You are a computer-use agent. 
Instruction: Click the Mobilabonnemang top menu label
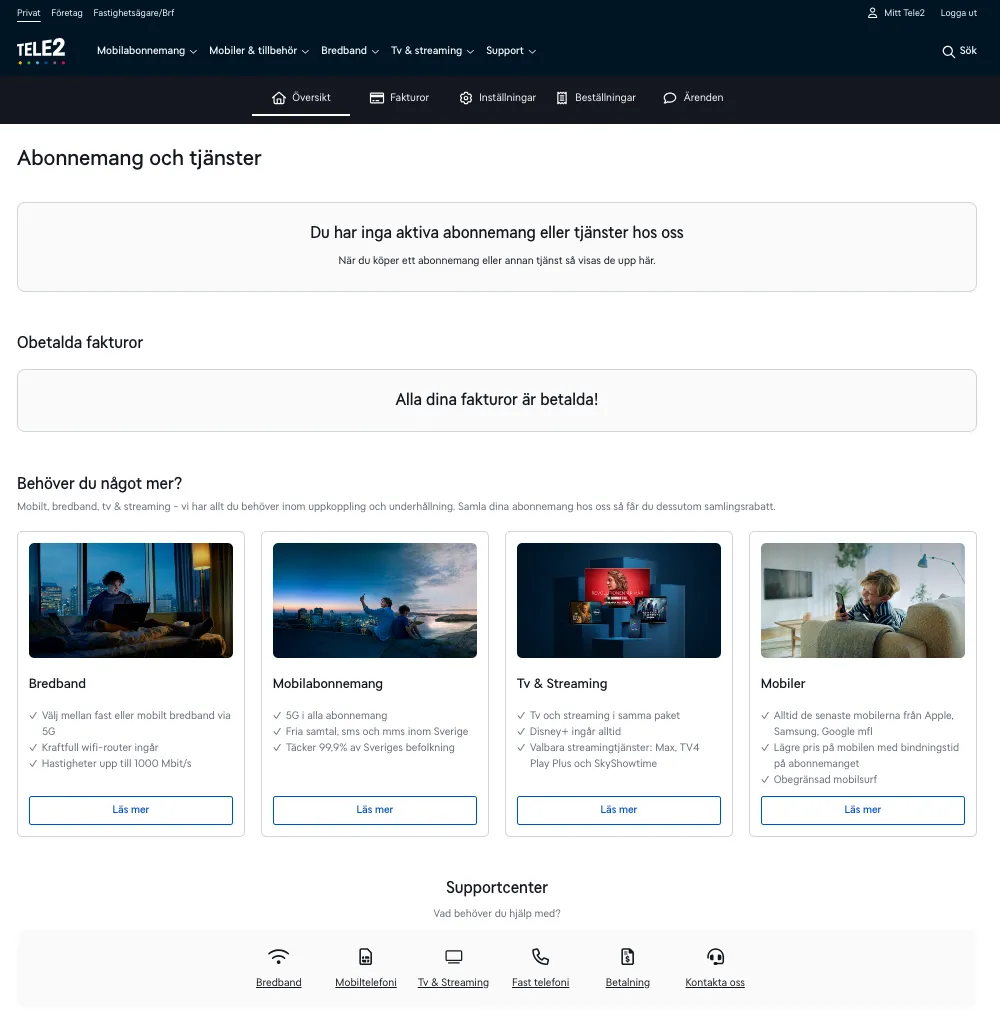tap(141, 51)
